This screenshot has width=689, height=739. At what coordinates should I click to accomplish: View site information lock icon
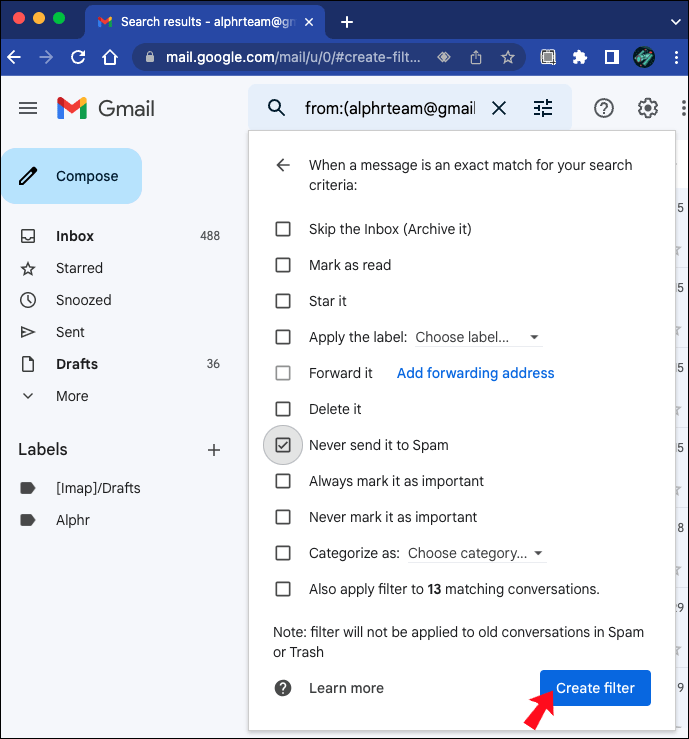(150, 57)
